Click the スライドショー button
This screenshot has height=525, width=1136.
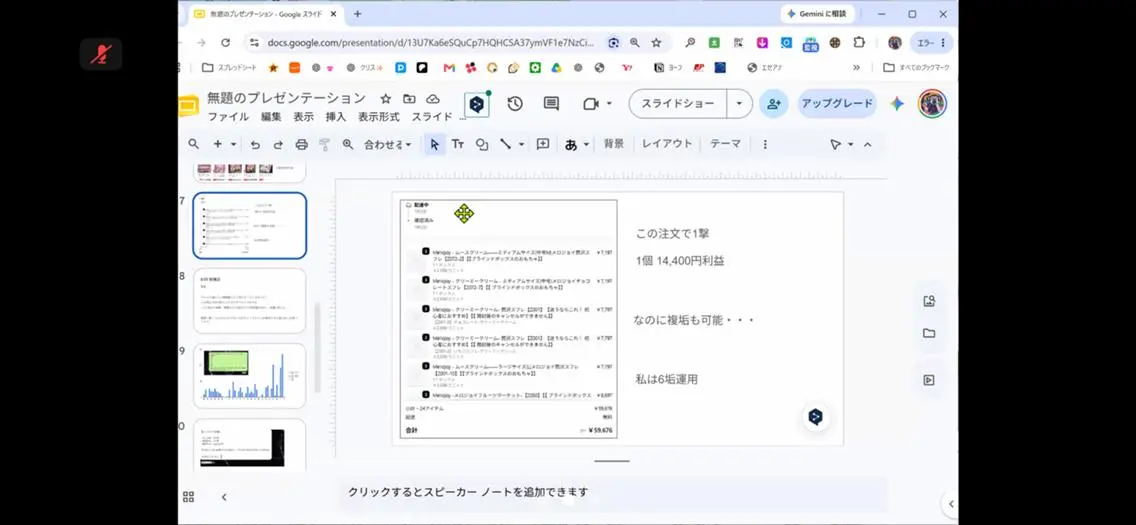(x=678, y=104)
